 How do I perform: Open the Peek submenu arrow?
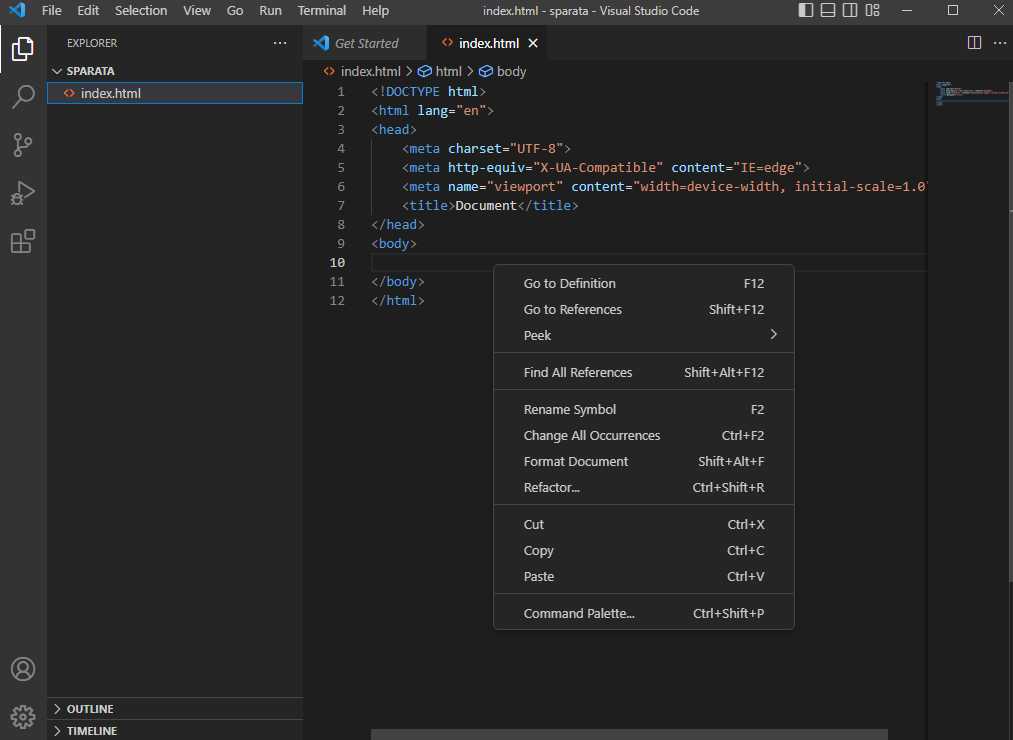point(773,334)
